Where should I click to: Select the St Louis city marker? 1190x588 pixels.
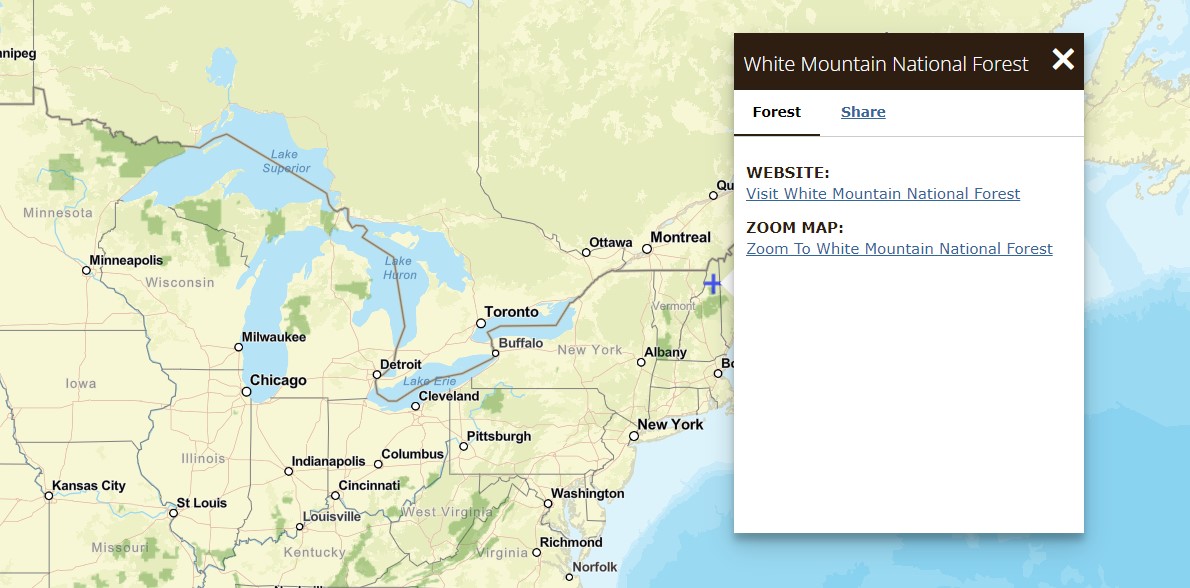tap(173, 513)
